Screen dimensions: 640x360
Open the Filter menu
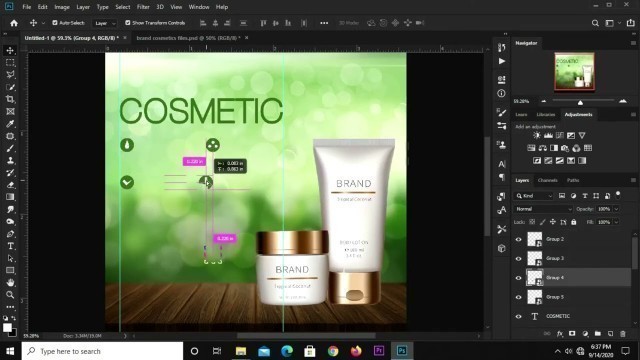coord(143,7)
